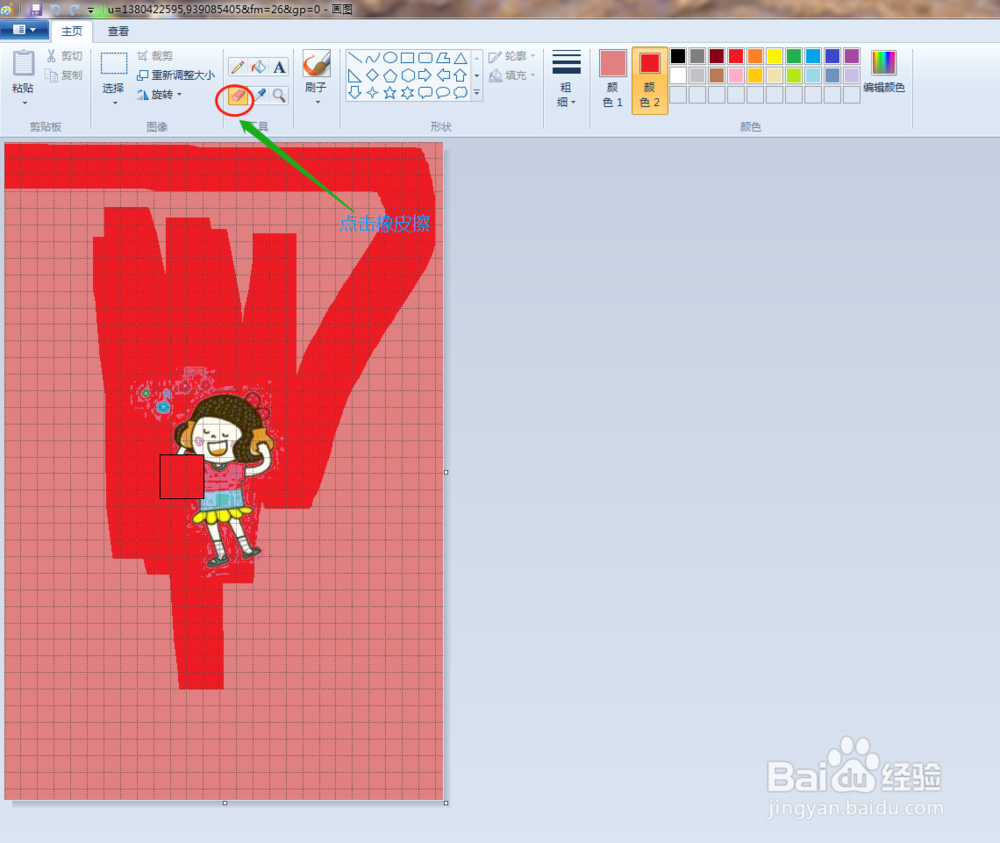Choose the straight Line shape
This screenshot has width=1000, height=843.
tap(355, 58)
